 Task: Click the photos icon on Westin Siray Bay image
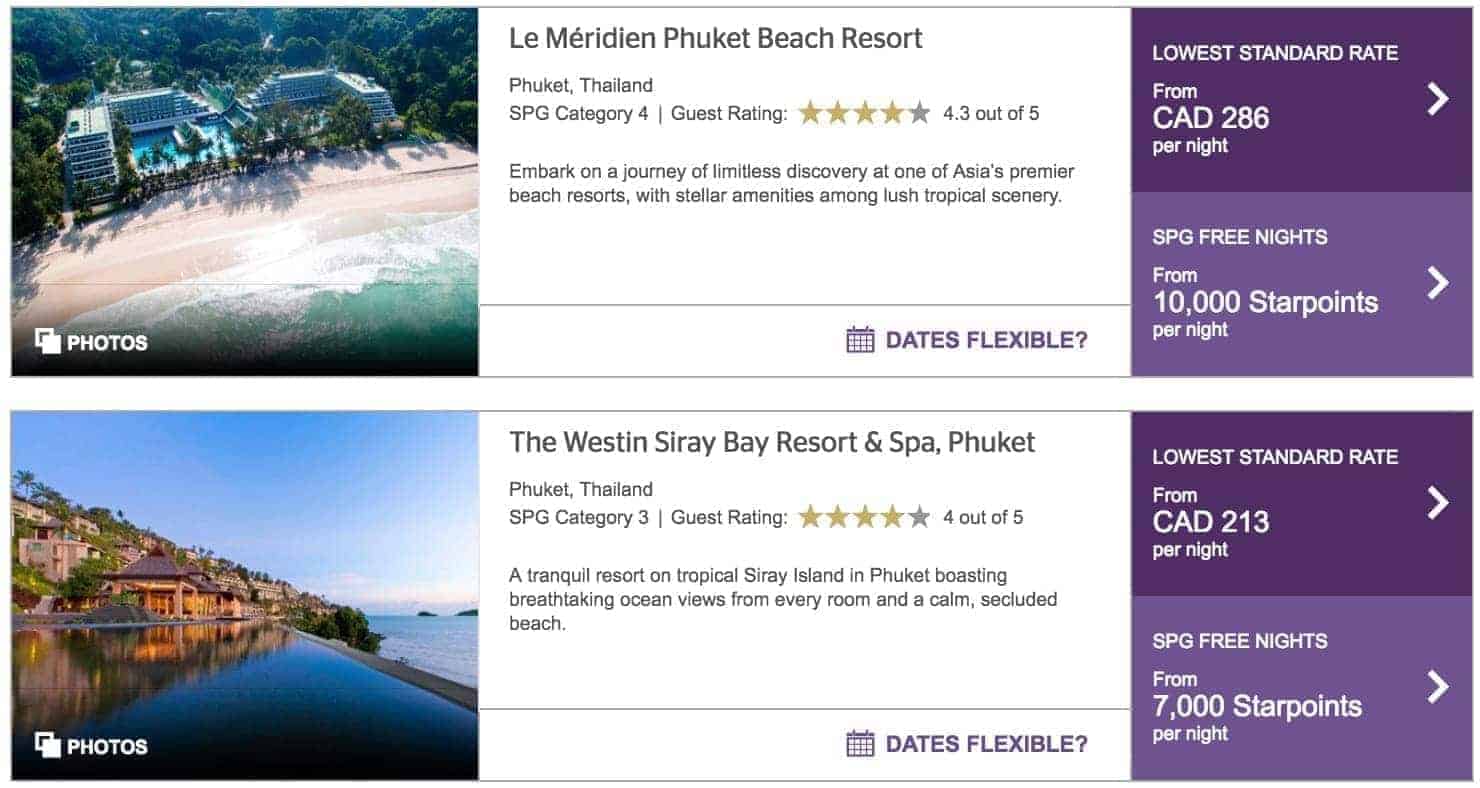pos(48,746)
